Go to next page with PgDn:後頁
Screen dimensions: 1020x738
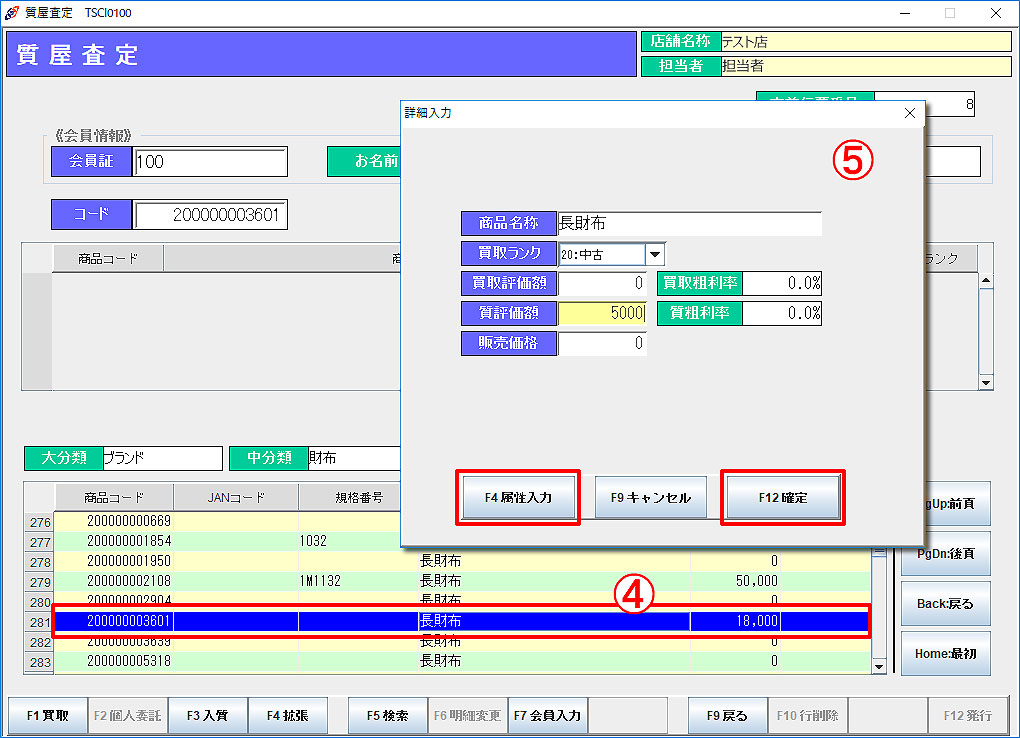945,553
